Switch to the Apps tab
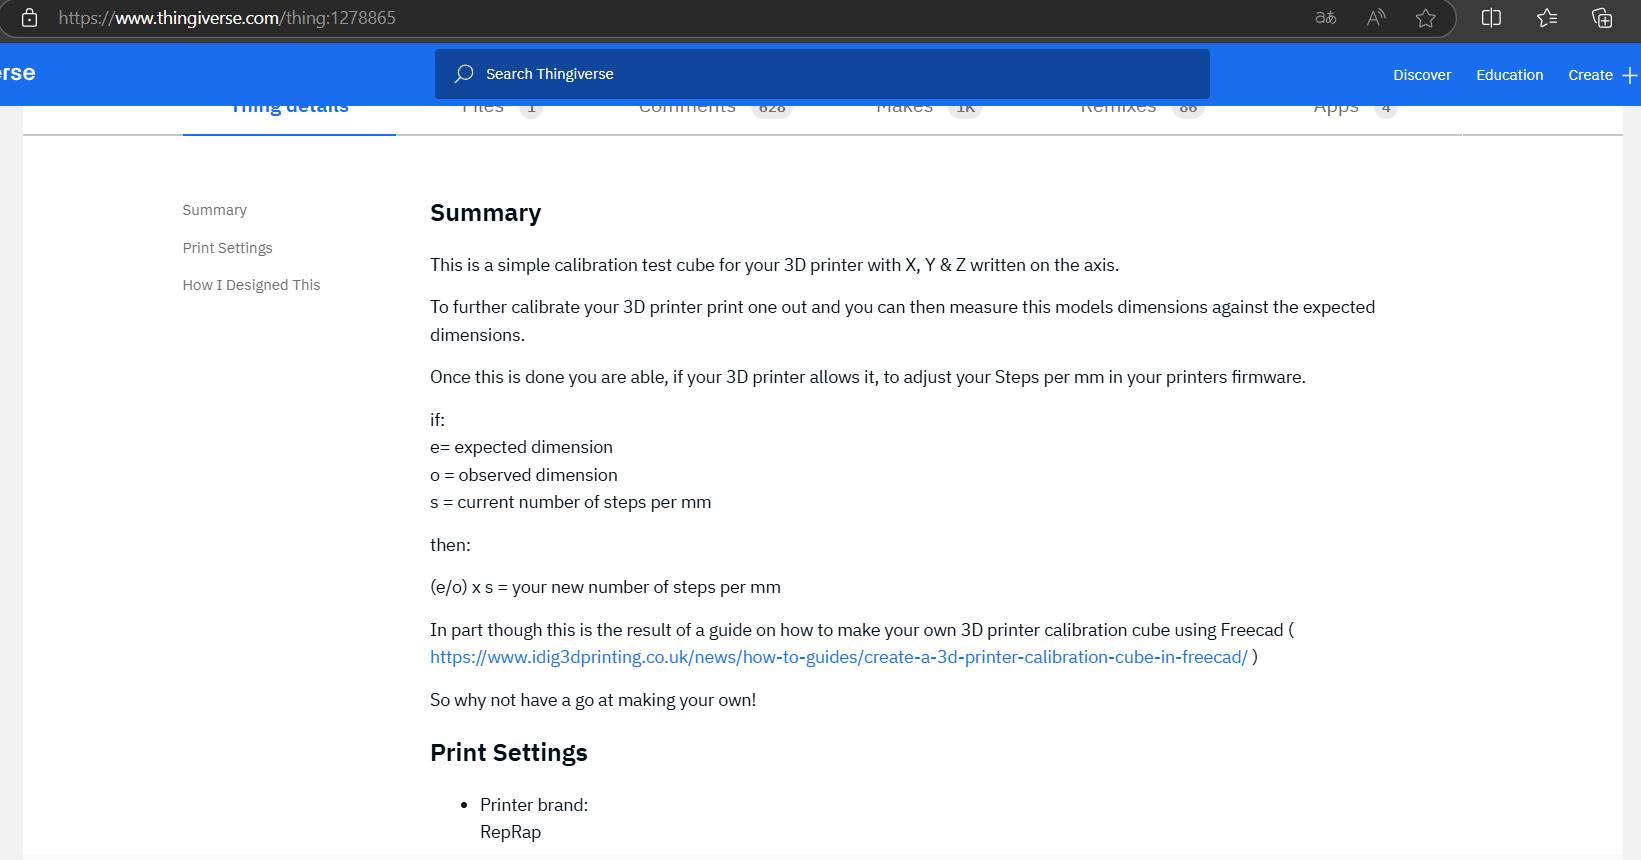This screenshot has width=1641, height=860. [1355, 110]
